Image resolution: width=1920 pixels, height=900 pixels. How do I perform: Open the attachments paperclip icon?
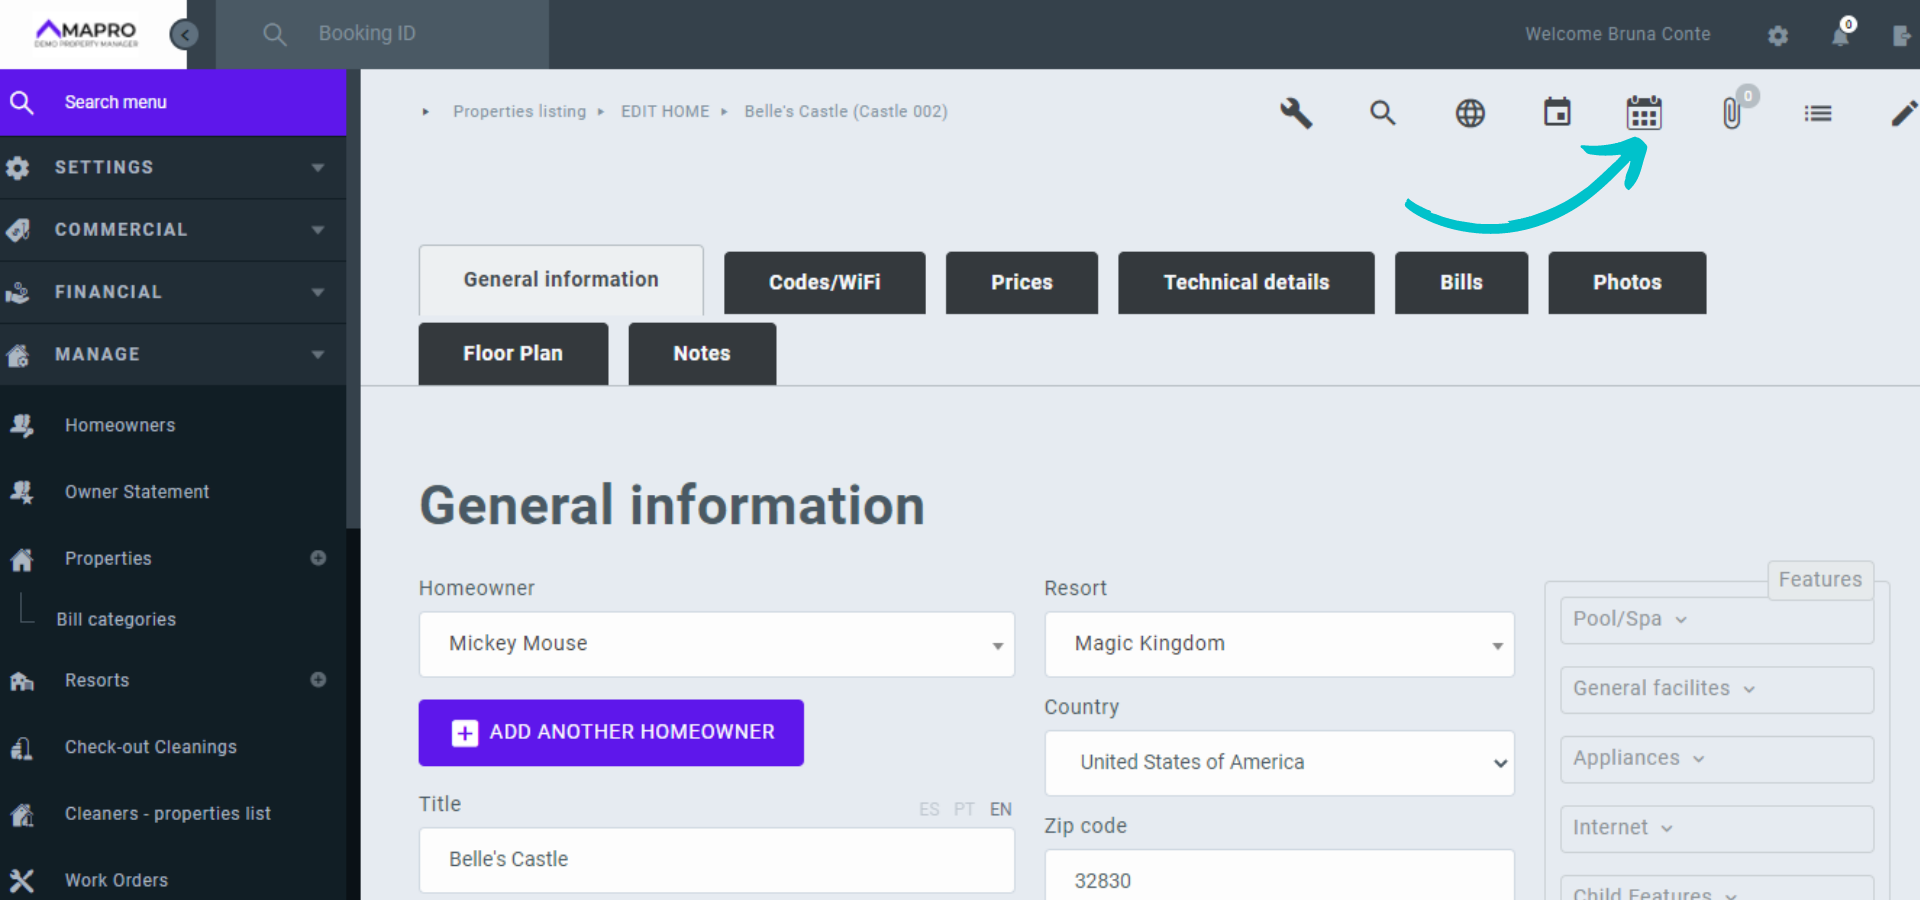(1732, 113)
